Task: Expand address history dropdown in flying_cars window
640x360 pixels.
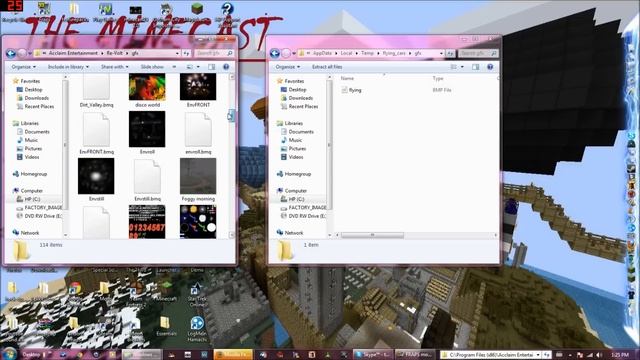Action: pyautogui.click(x=442, y=53)
